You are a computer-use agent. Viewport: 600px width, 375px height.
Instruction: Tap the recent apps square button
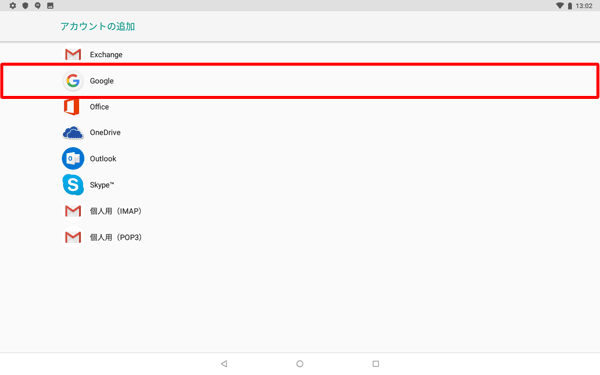pos(376,364)
